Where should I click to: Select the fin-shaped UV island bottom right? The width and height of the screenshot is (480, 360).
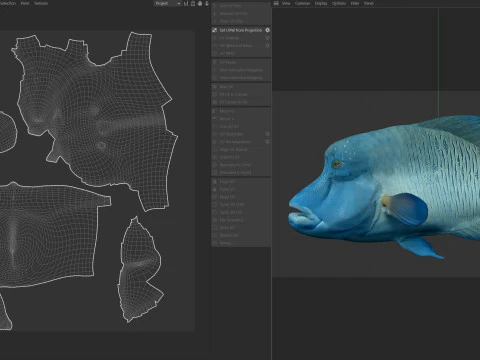coord(140,270)
